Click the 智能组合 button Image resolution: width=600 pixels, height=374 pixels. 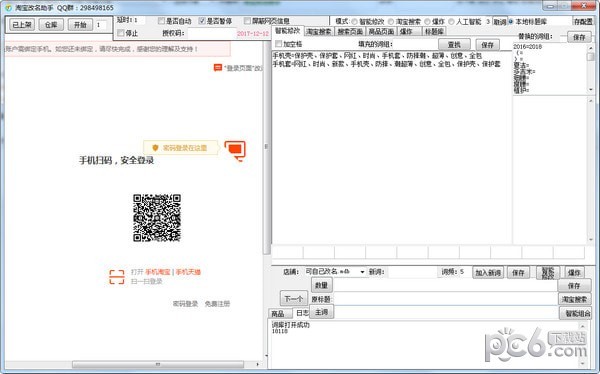click(577, 313)
